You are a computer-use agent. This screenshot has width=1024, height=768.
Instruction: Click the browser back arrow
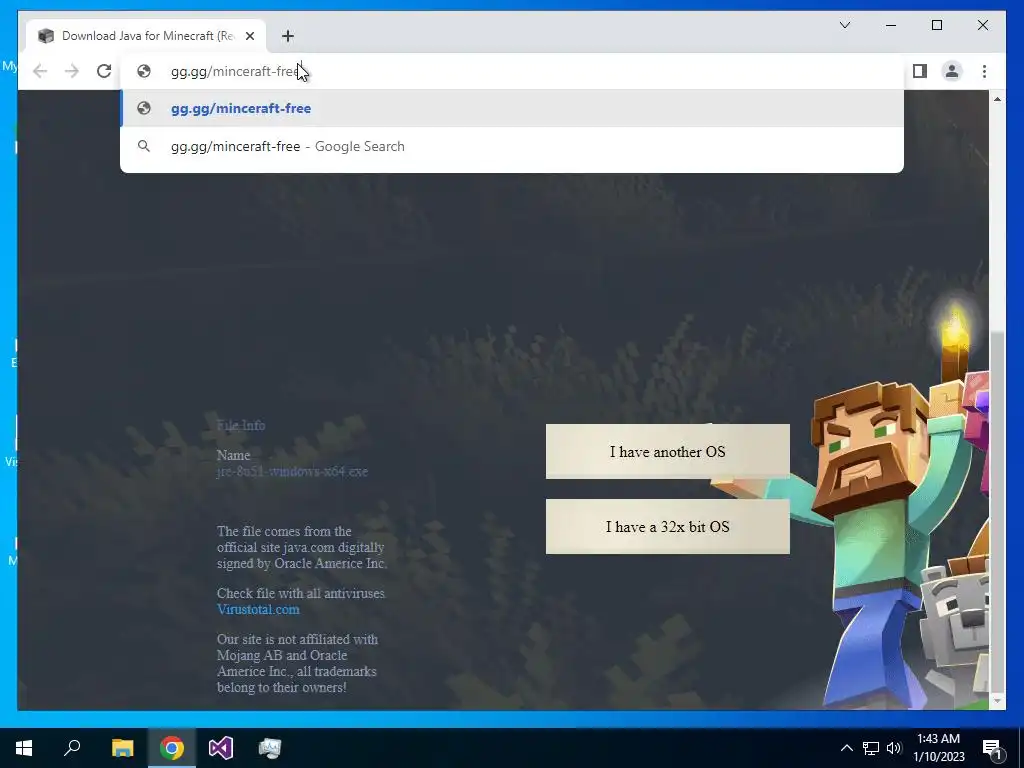pos(40,71)
